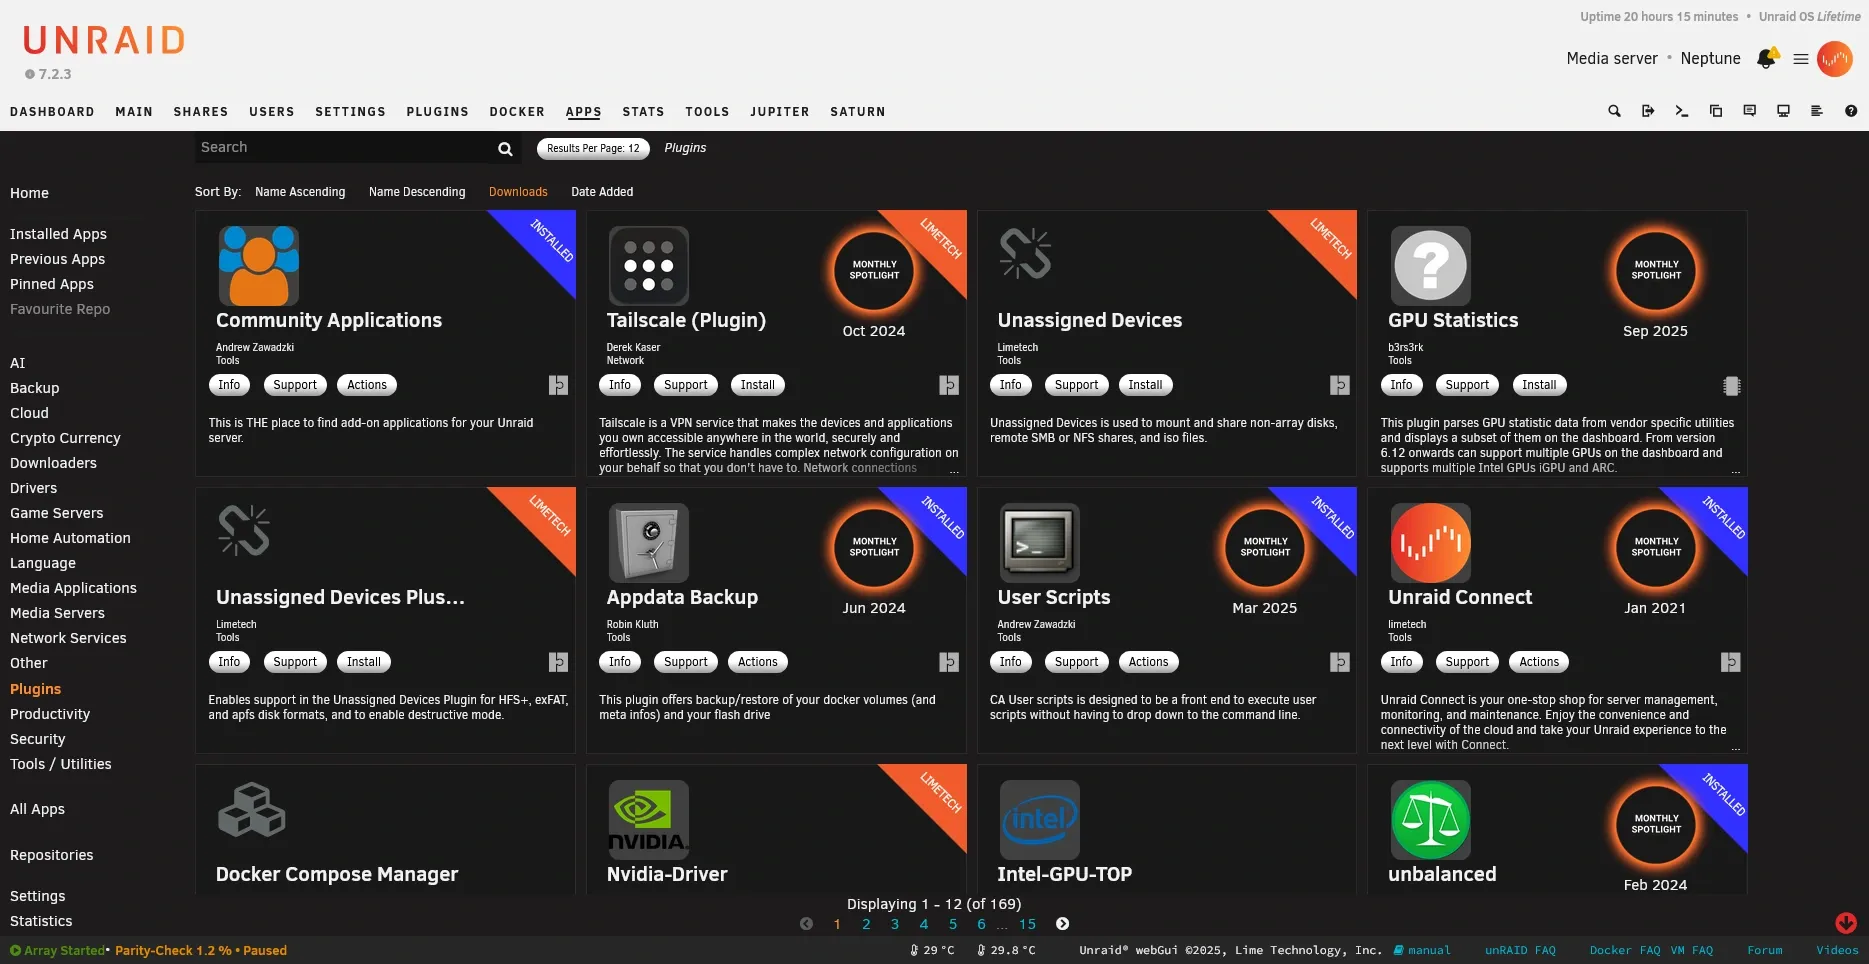Open Info for GPU Statistics
The height and width of the screenshot is (964, 1869).
(x=1401, y=385)
